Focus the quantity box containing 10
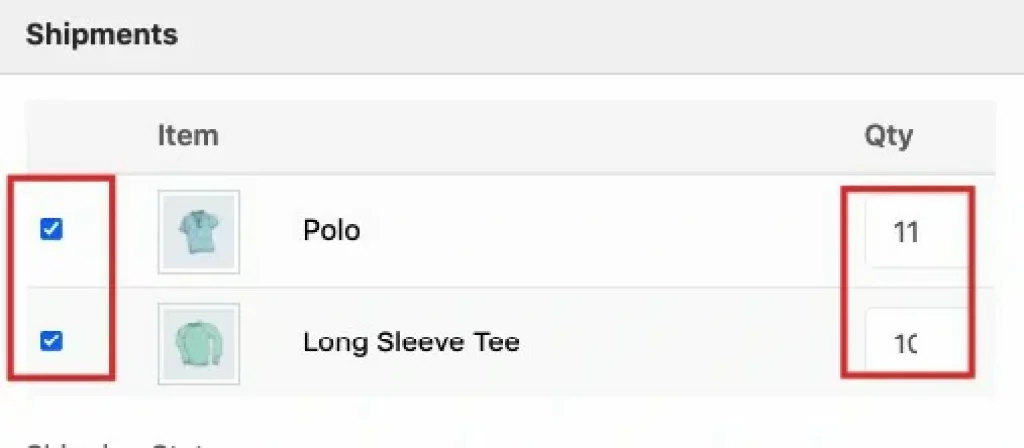The height and width of the screenshot is (448, 1024). 917,341
